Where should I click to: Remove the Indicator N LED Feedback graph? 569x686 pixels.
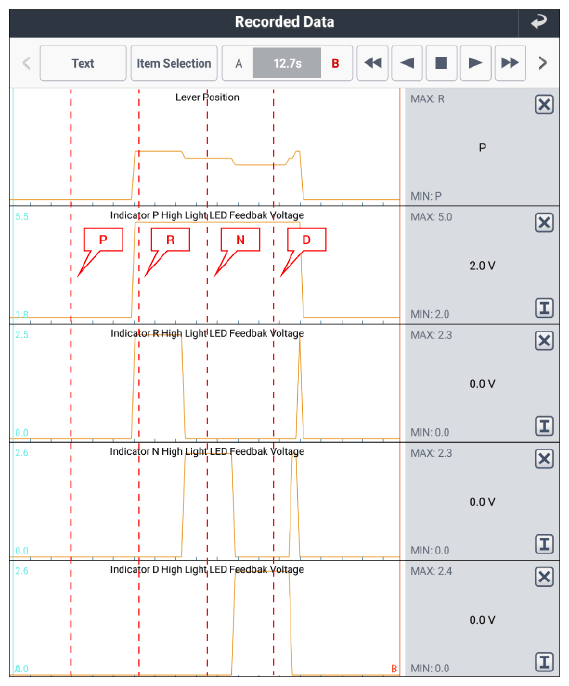(x=544, y=459)
